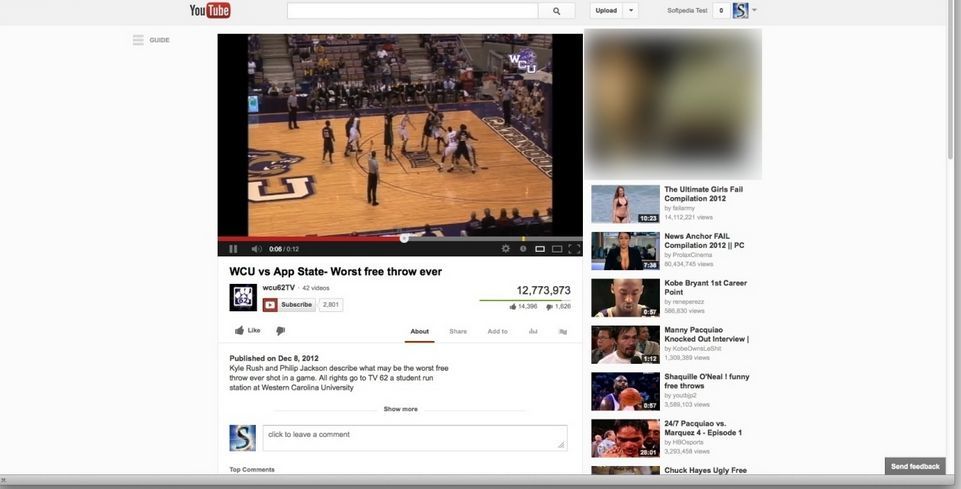Expand the GUIDE sidebar label
The height and width of the screenshot is (489, 961).
click(x=159, y=40)
